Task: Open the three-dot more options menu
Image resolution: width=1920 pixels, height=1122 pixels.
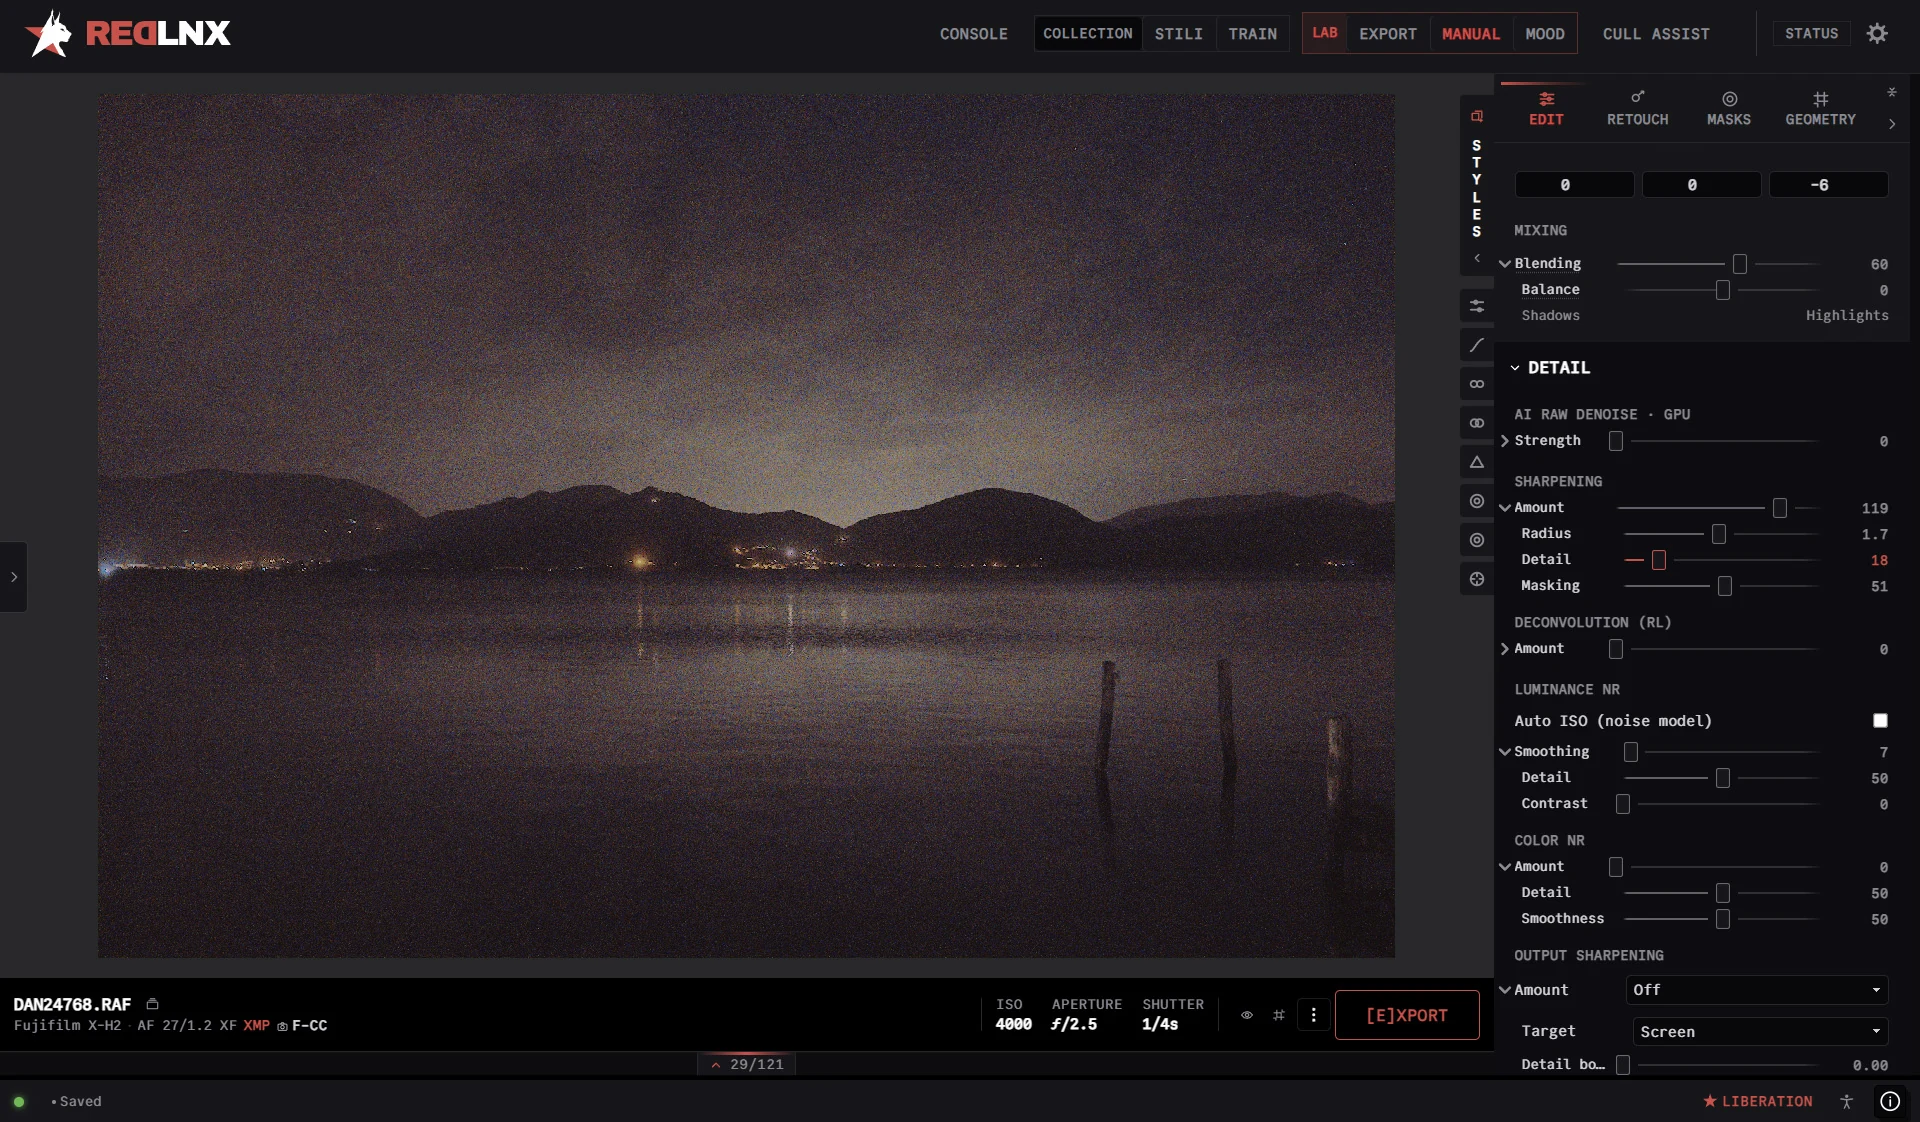Action: pos(1313,1015)
